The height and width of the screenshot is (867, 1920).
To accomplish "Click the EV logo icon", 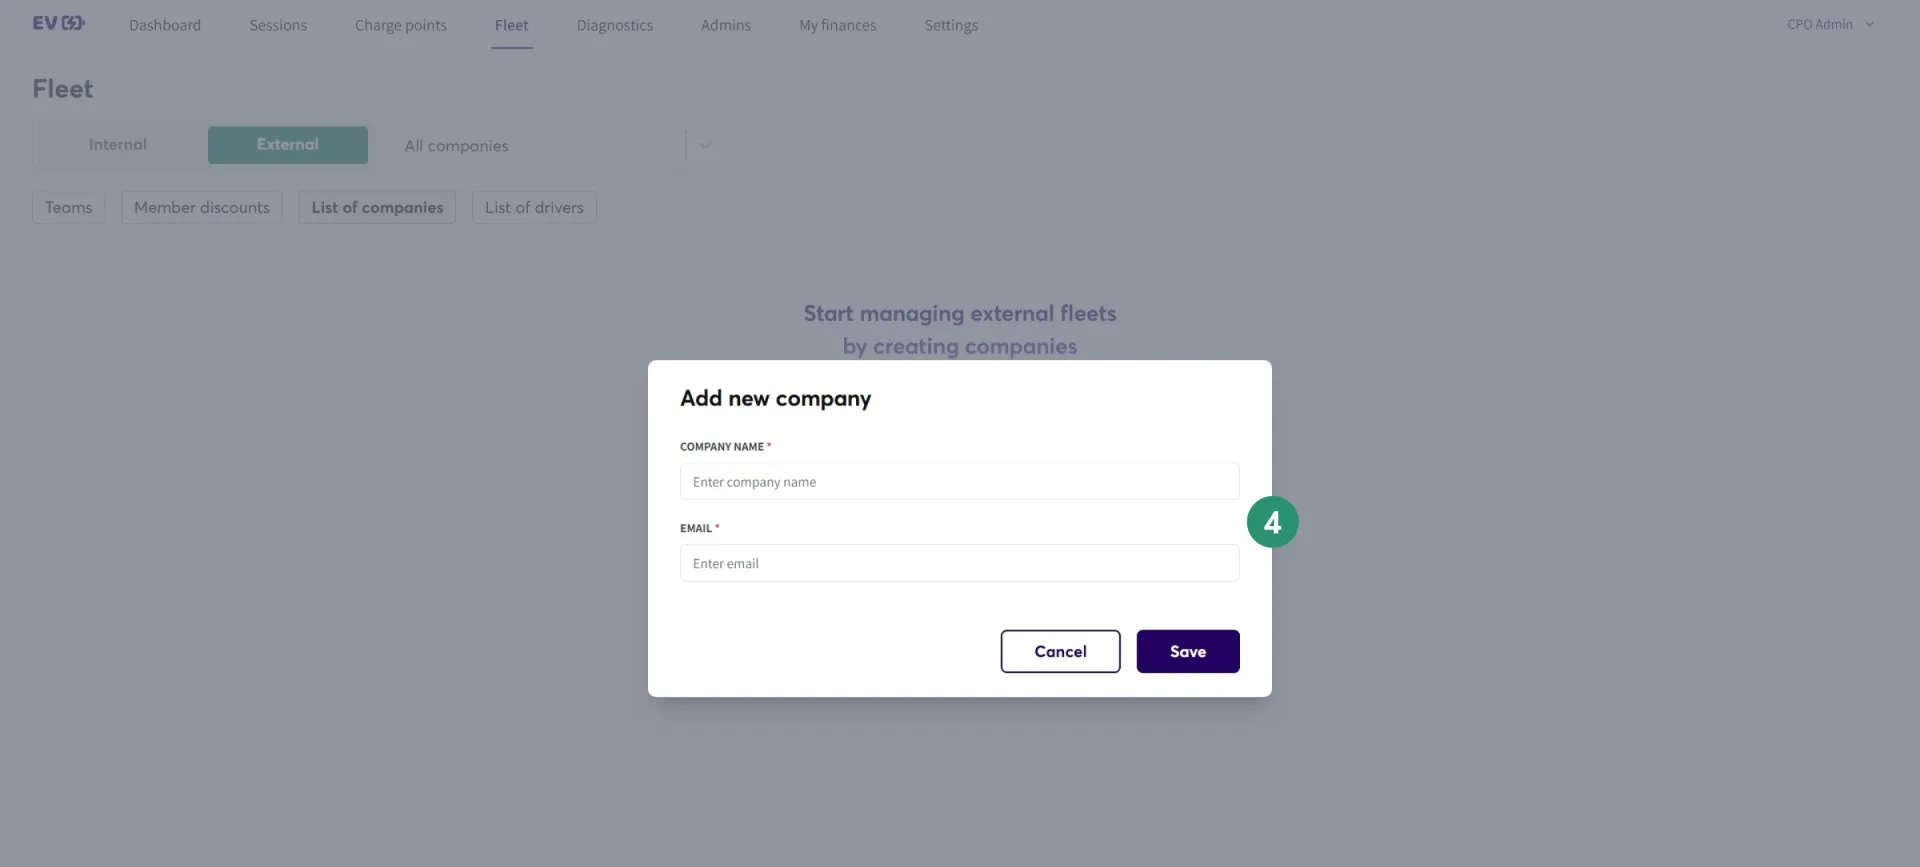I will click(59, 23).
